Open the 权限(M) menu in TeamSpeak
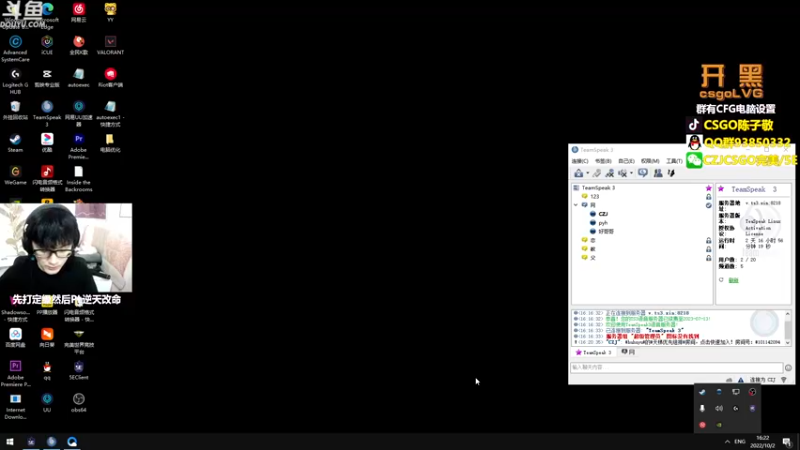Screen dimensions: 800x450 650,161
